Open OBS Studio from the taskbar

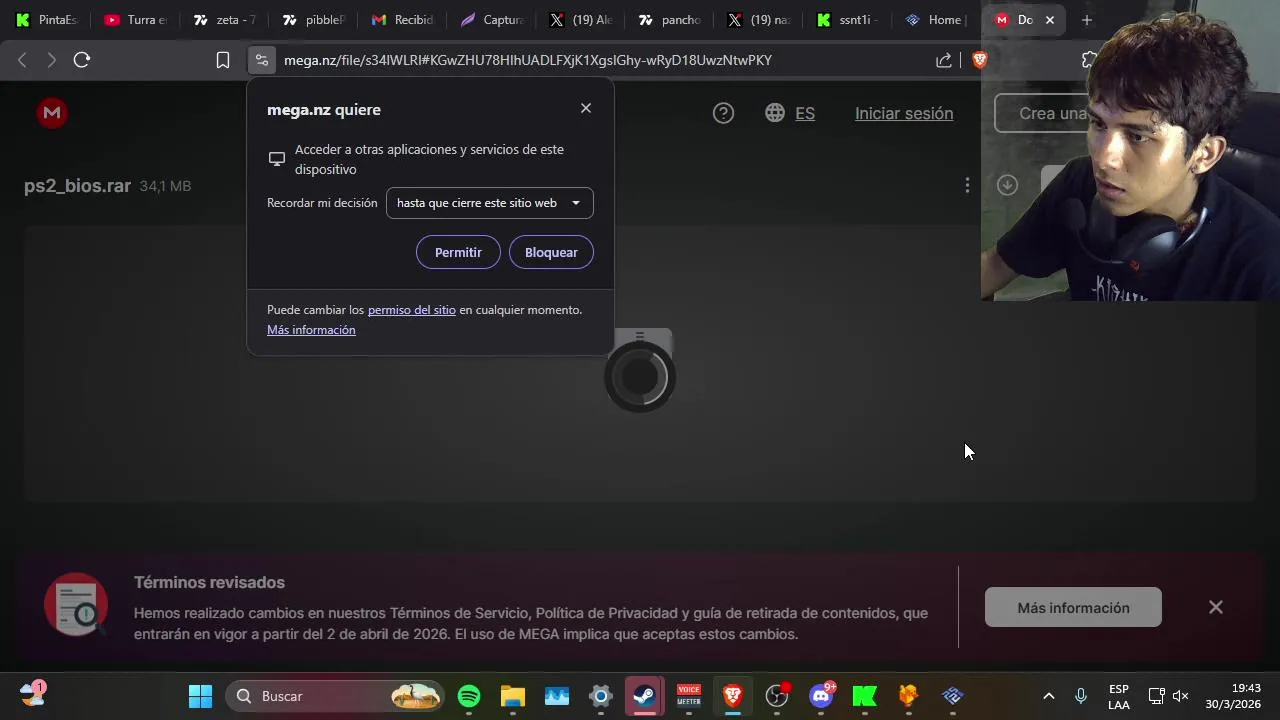pos(777,696)
